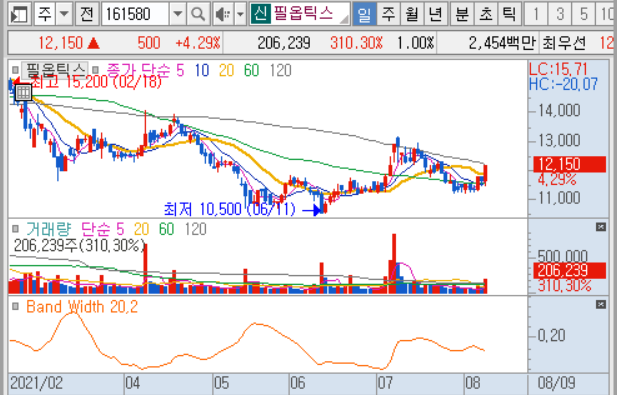Select the 초 second period button

pos(486,14)
